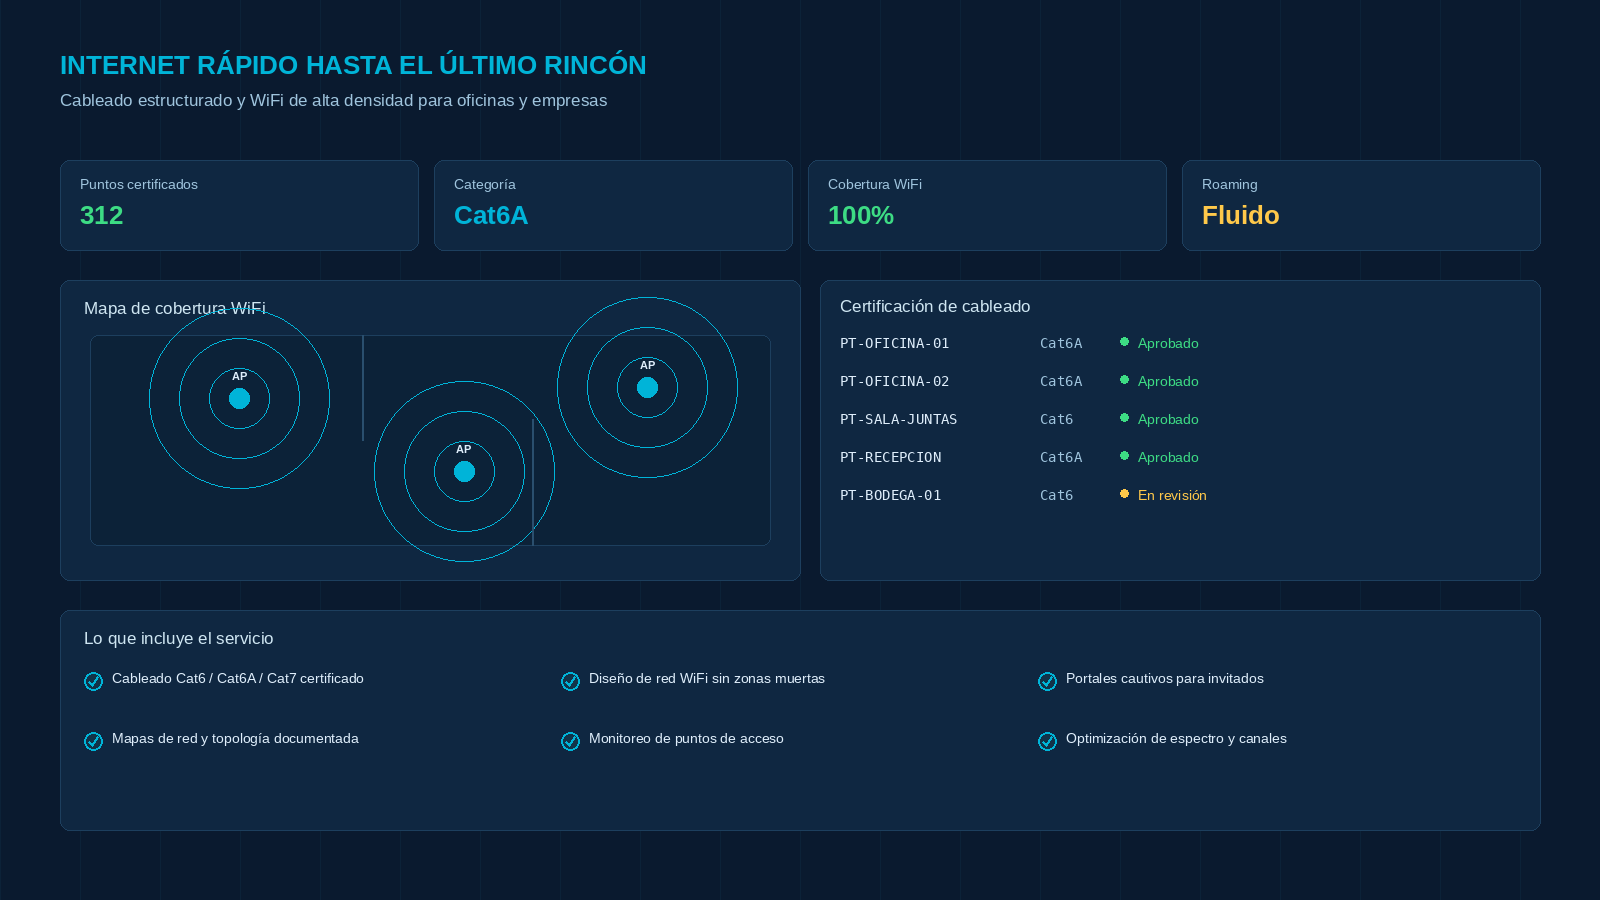
Task: Select the right AP node on the map
Action: pos(648,388)
